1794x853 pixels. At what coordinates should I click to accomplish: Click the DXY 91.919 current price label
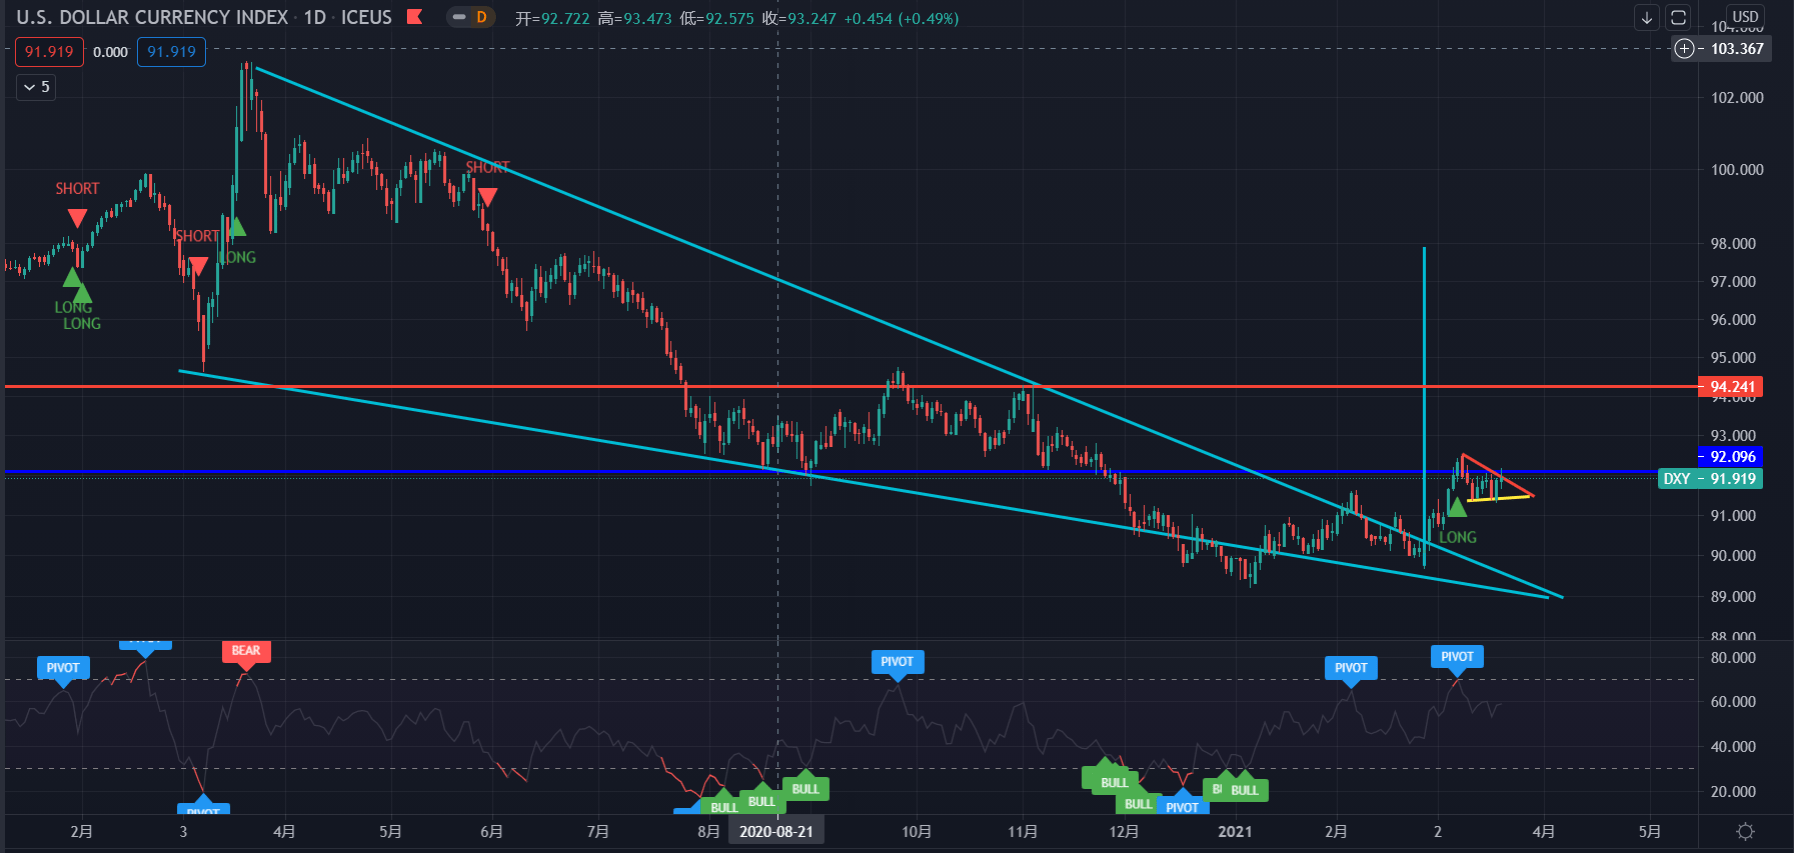click(1710, 479)
